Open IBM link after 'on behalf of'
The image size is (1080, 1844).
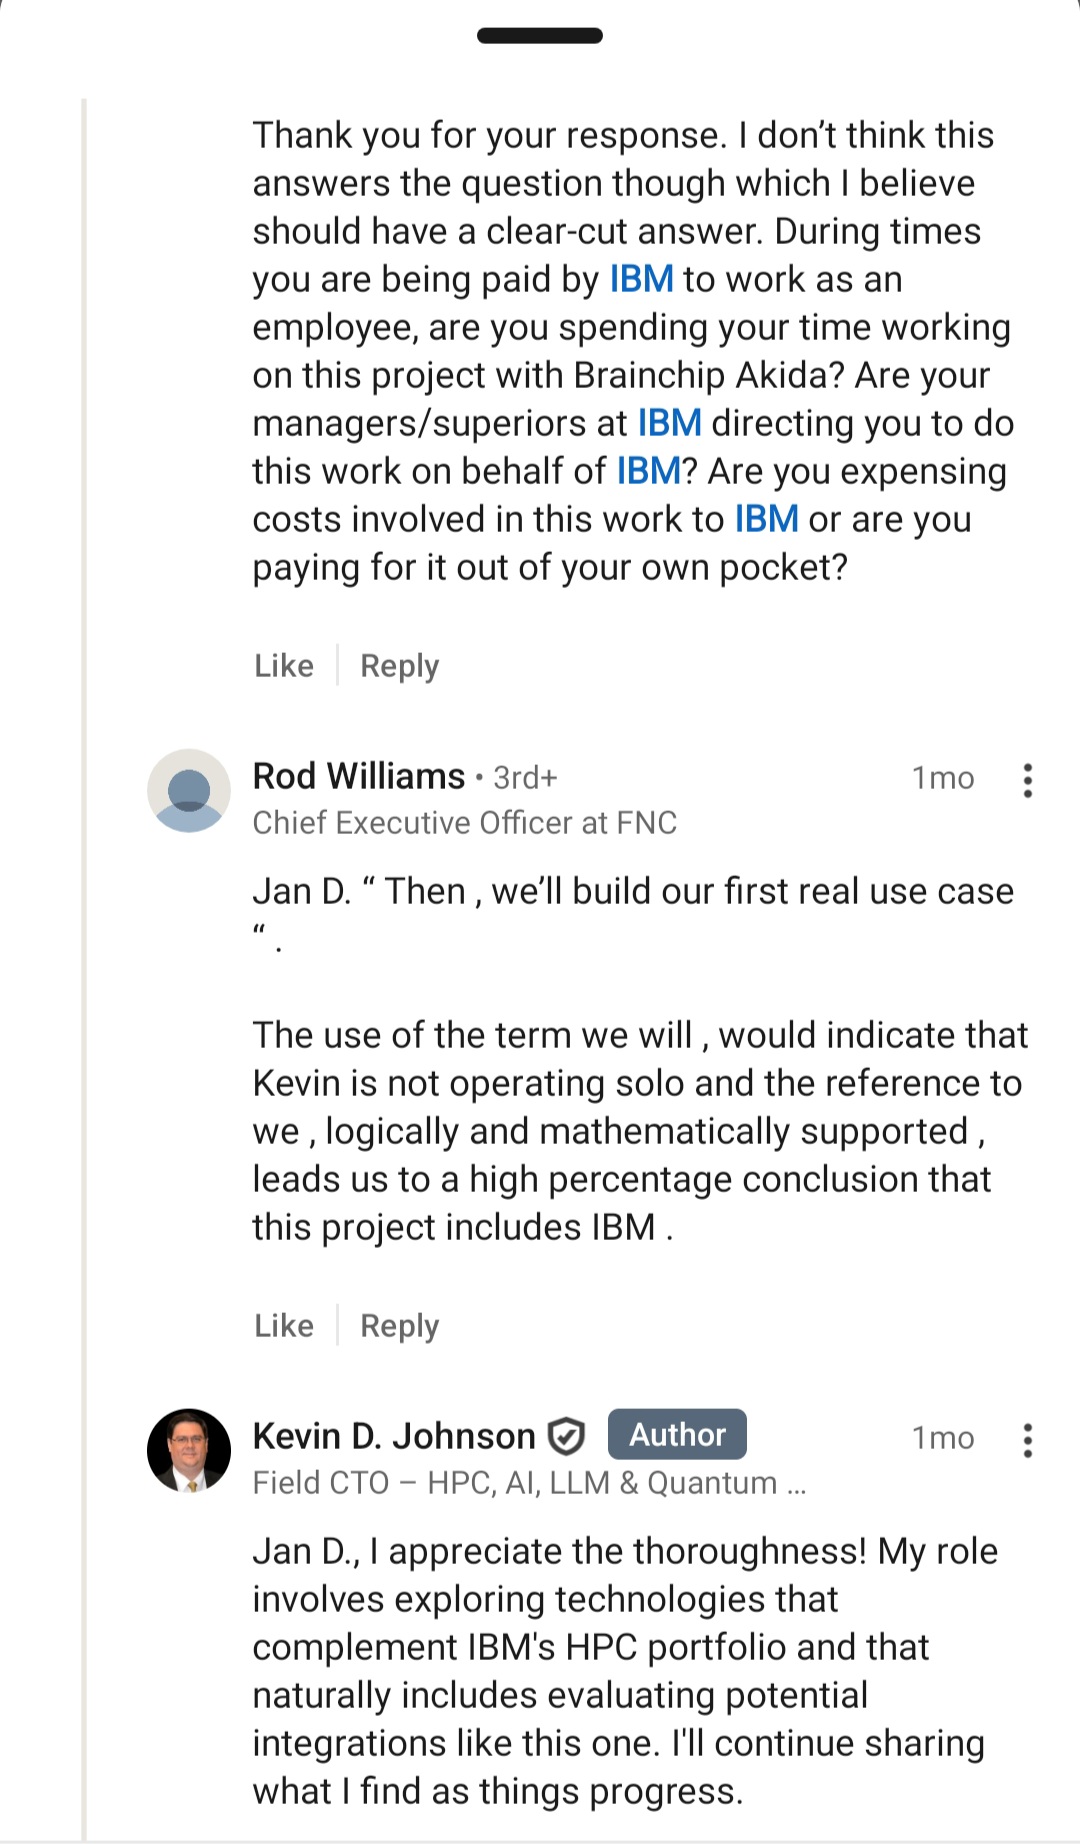(648, 472)
